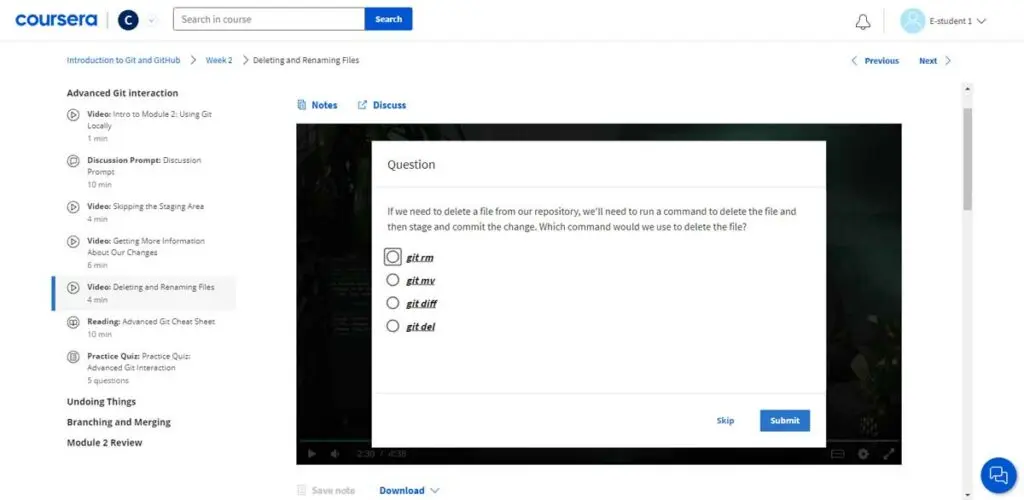Expand the arrow beside the C badge

pyautogui.click(x=152, y=20)
